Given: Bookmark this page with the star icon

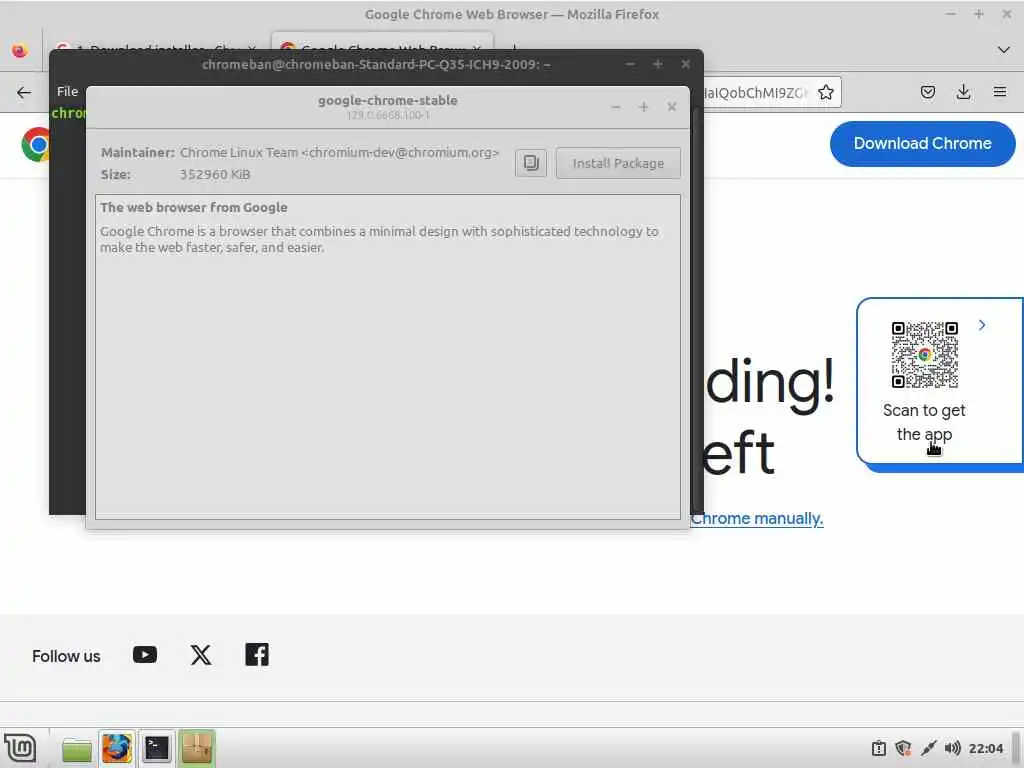Looking at the screenshot, I should click(825, 92).
